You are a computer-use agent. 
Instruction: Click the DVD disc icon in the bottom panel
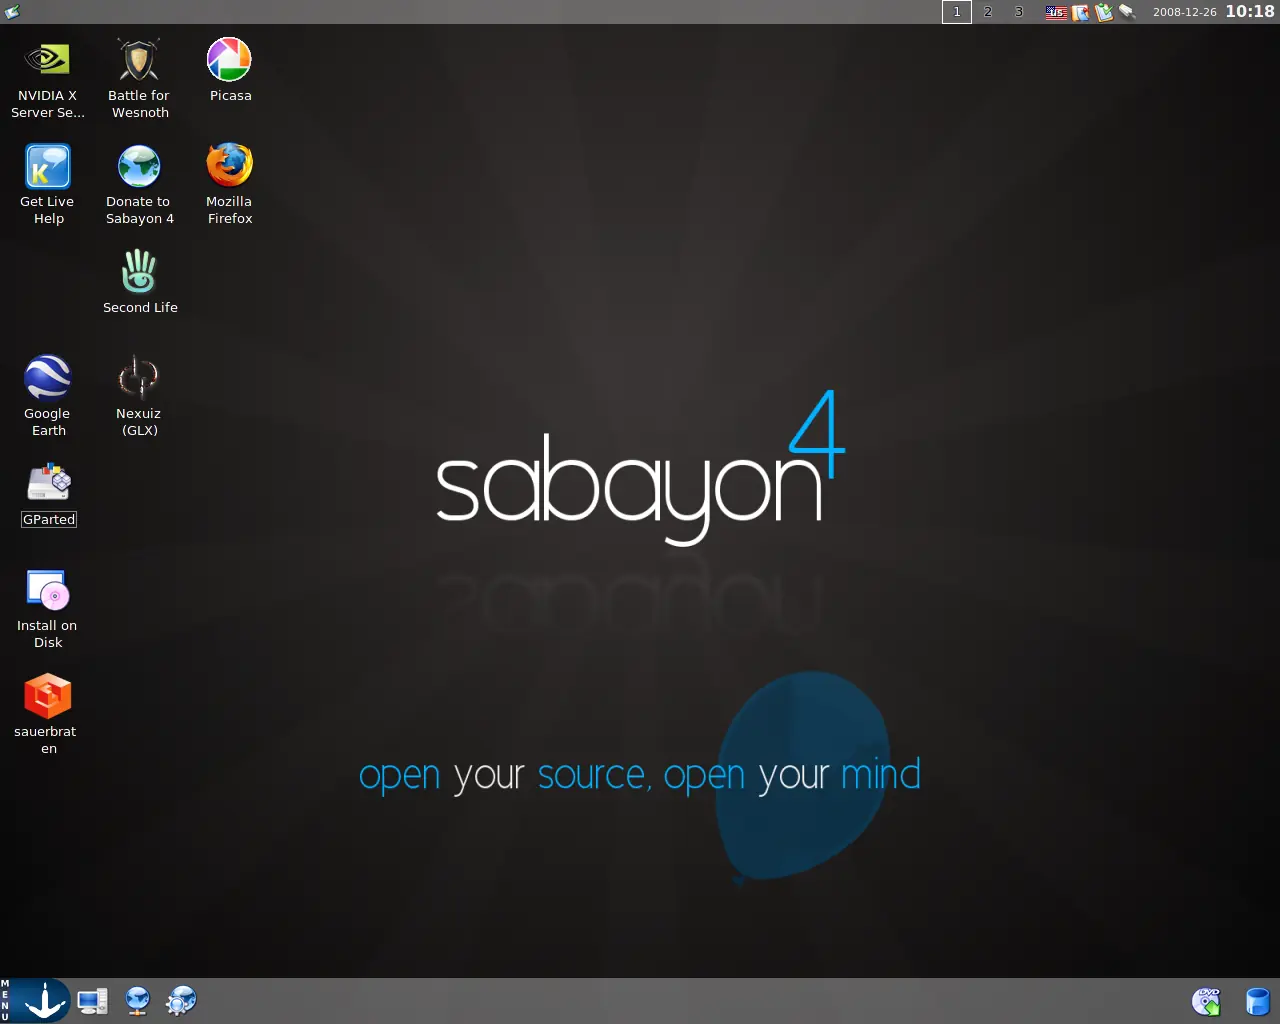coord(1207,1001)
